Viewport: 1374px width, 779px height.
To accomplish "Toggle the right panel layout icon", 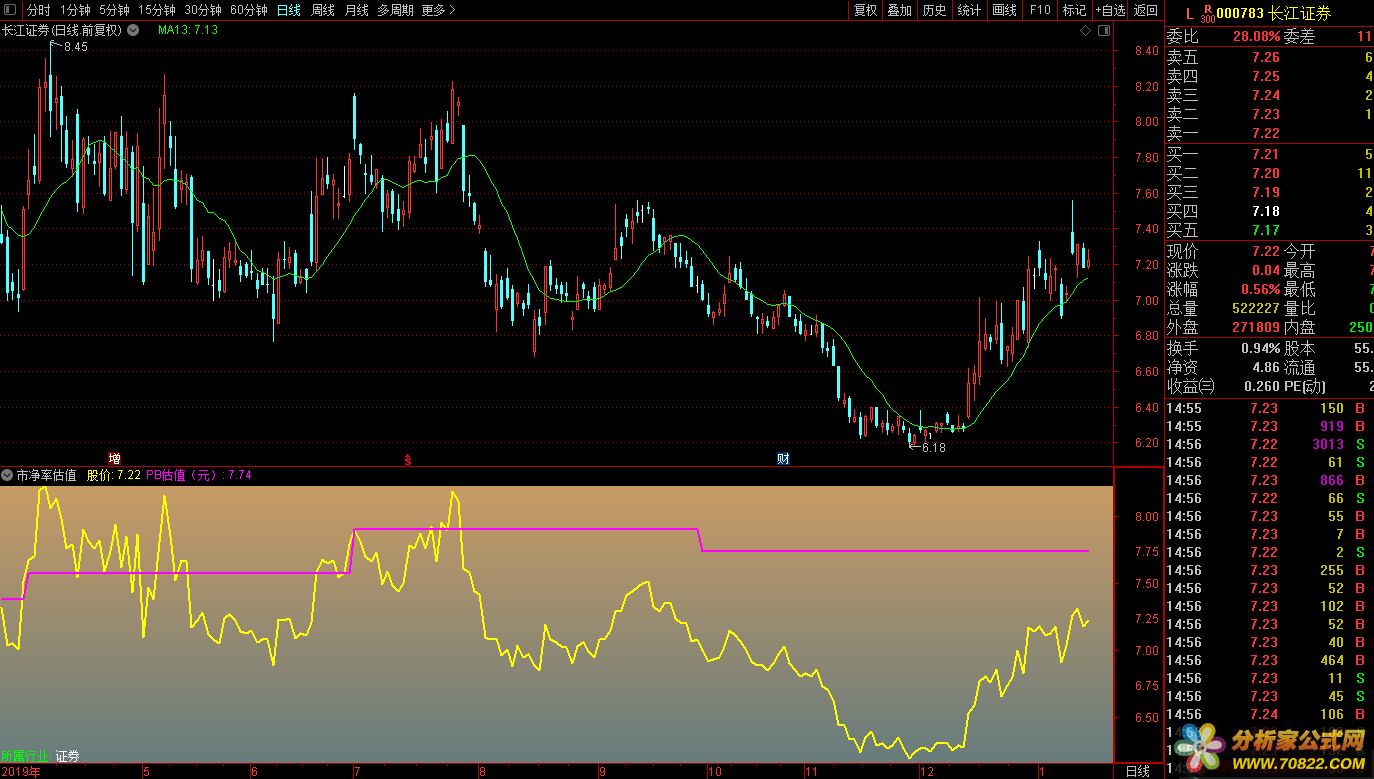I will [x=1104, y=31].
